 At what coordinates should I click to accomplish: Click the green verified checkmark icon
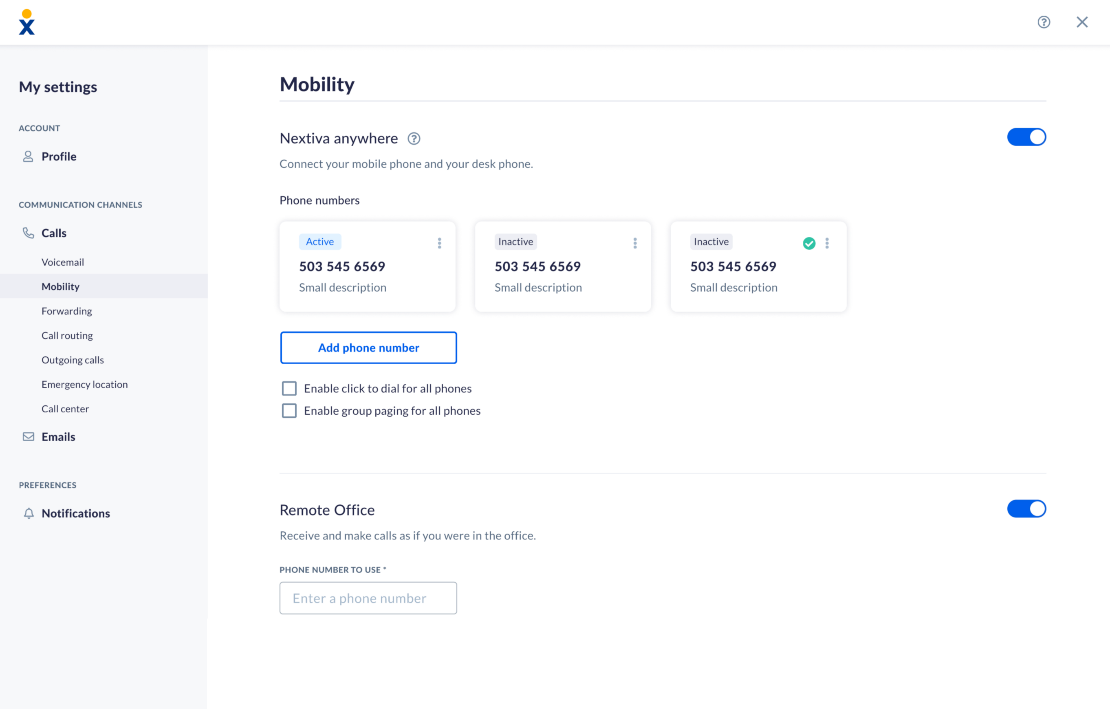point(808,243)
